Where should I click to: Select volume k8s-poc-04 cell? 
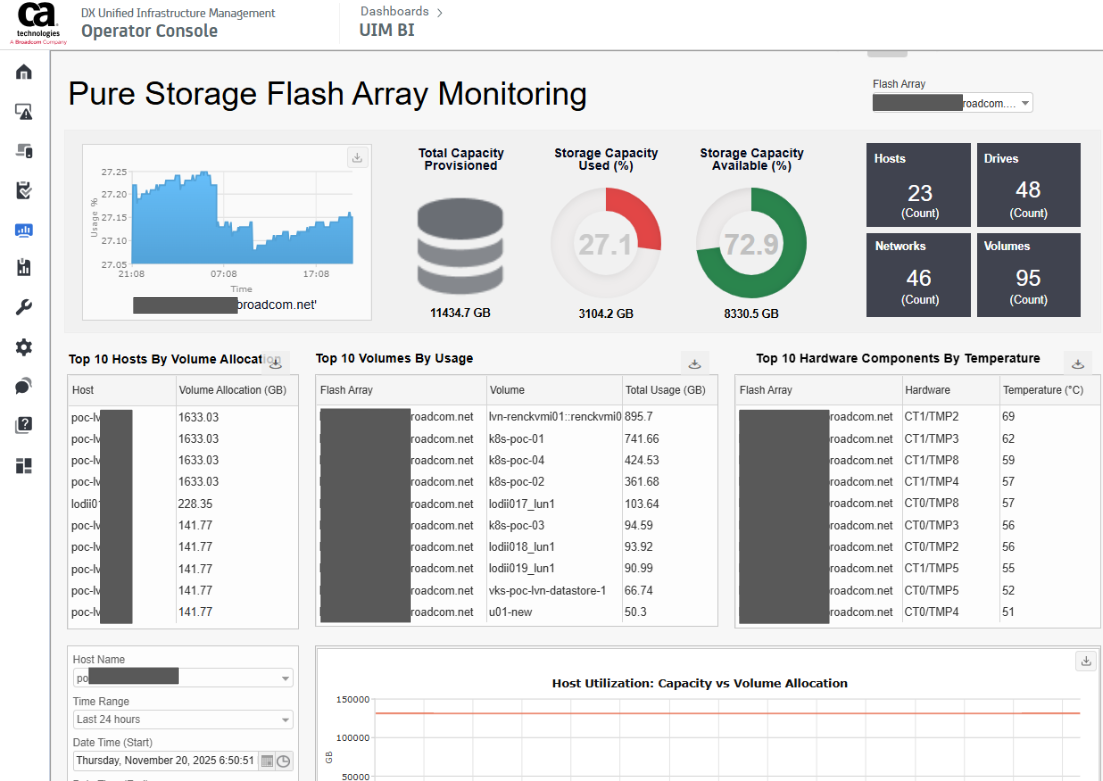click(516, 460)
